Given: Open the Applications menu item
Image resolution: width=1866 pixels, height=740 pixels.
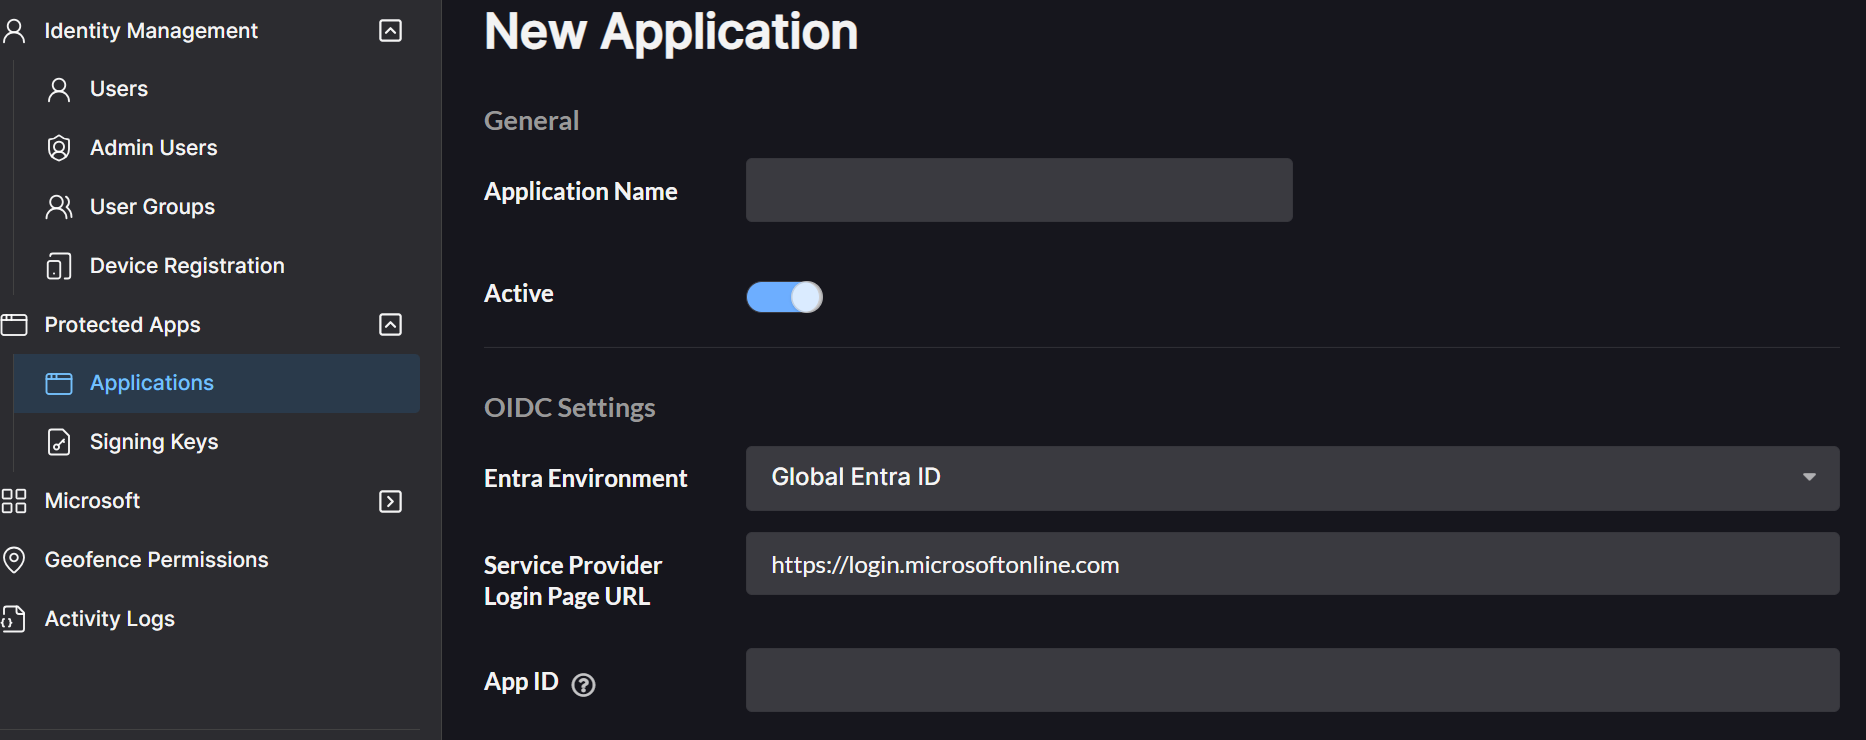Looking at the screenshot, I should [152, 383].
